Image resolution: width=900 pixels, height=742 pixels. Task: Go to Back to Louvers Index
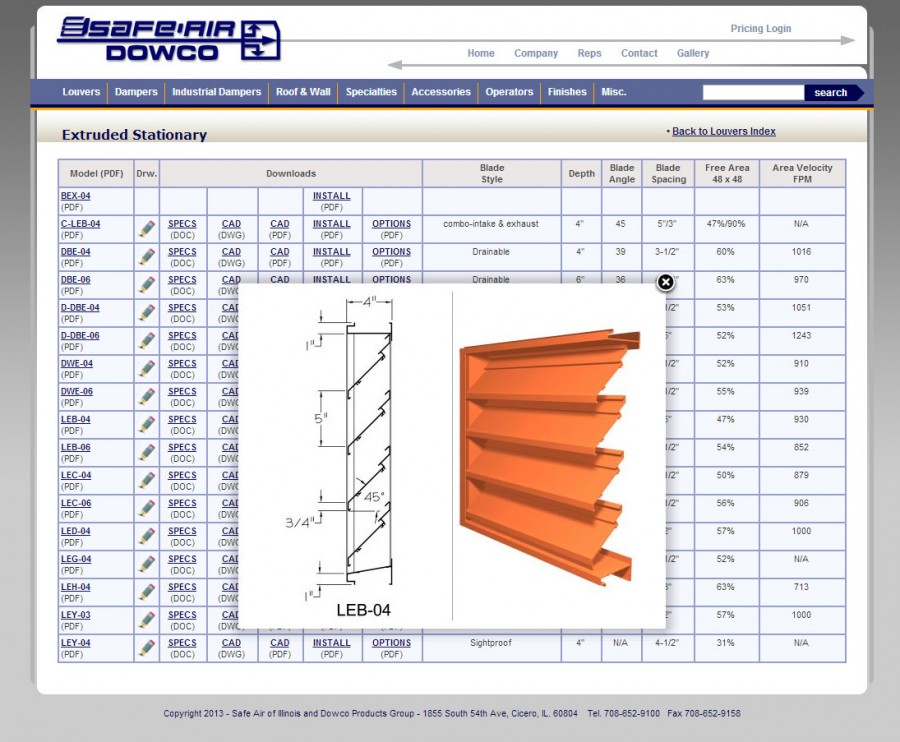tap(723, 132)
